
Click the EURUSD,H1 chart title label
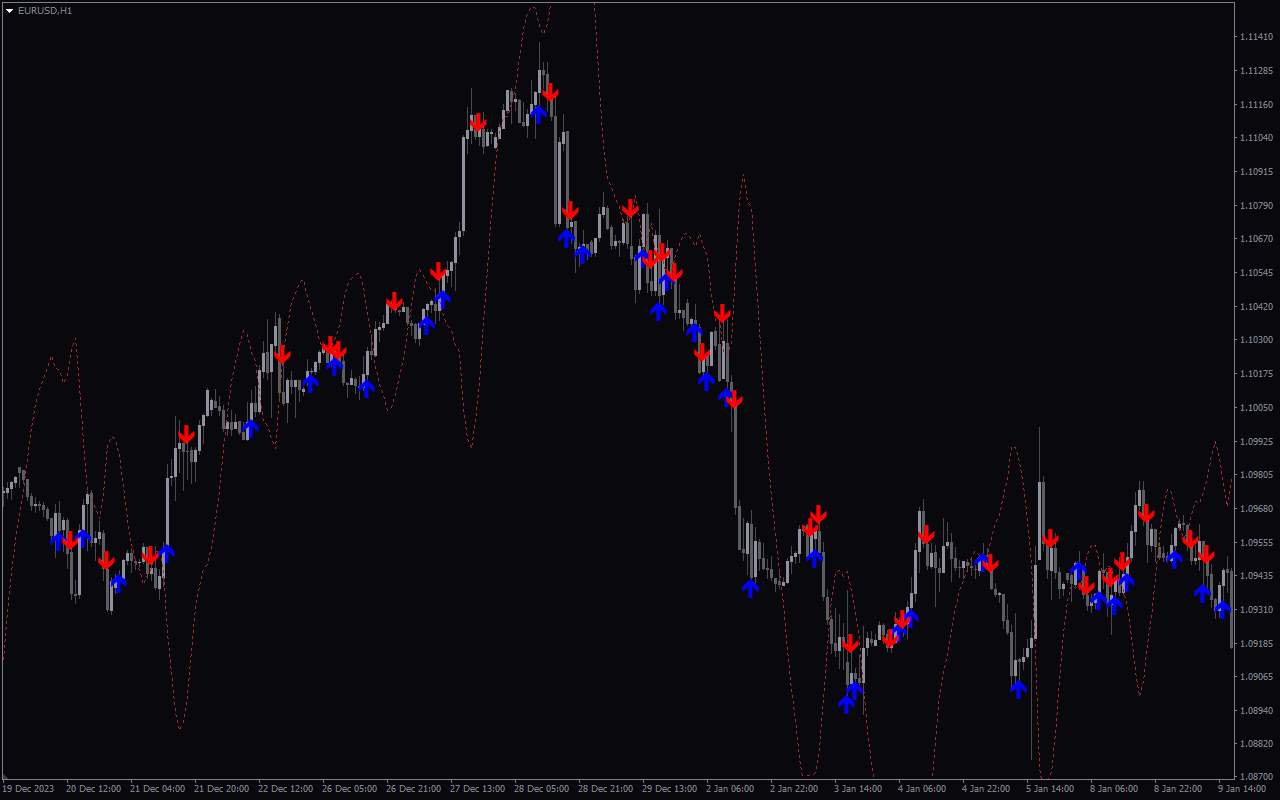(45, 10)
